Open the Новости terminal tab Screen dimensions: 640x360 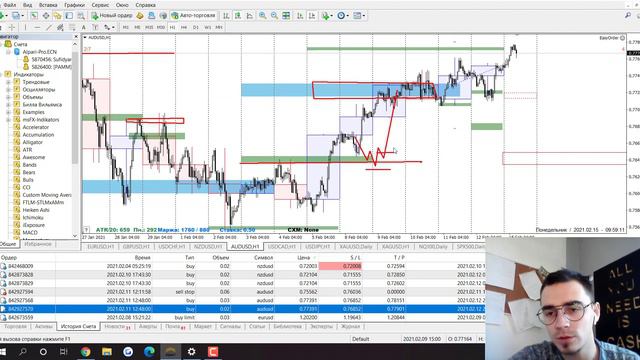[117, 327]
